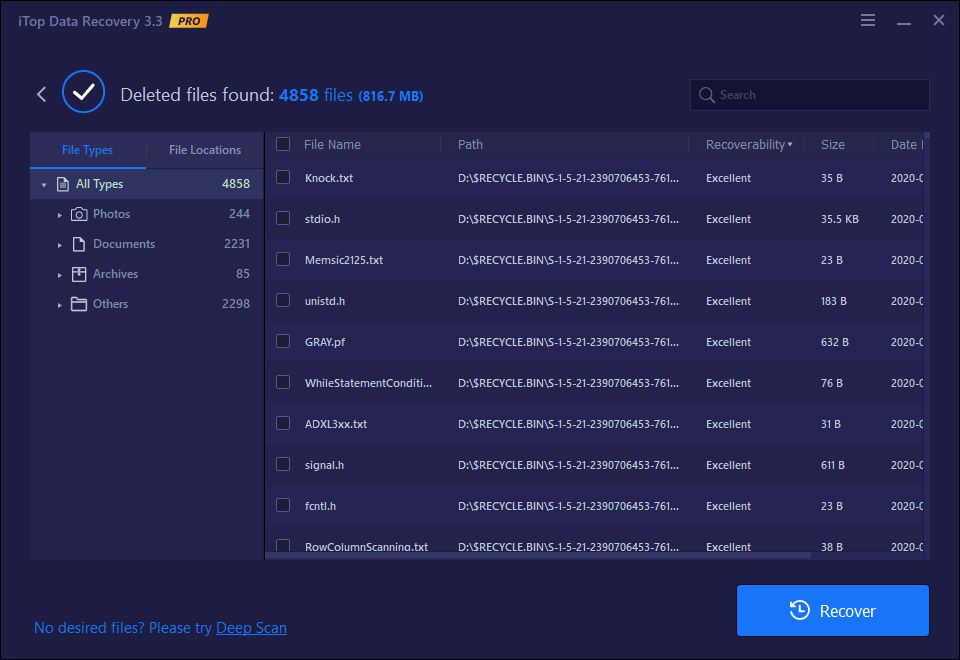
Task: Open the Deep Scan link
Action: (251, 628)
